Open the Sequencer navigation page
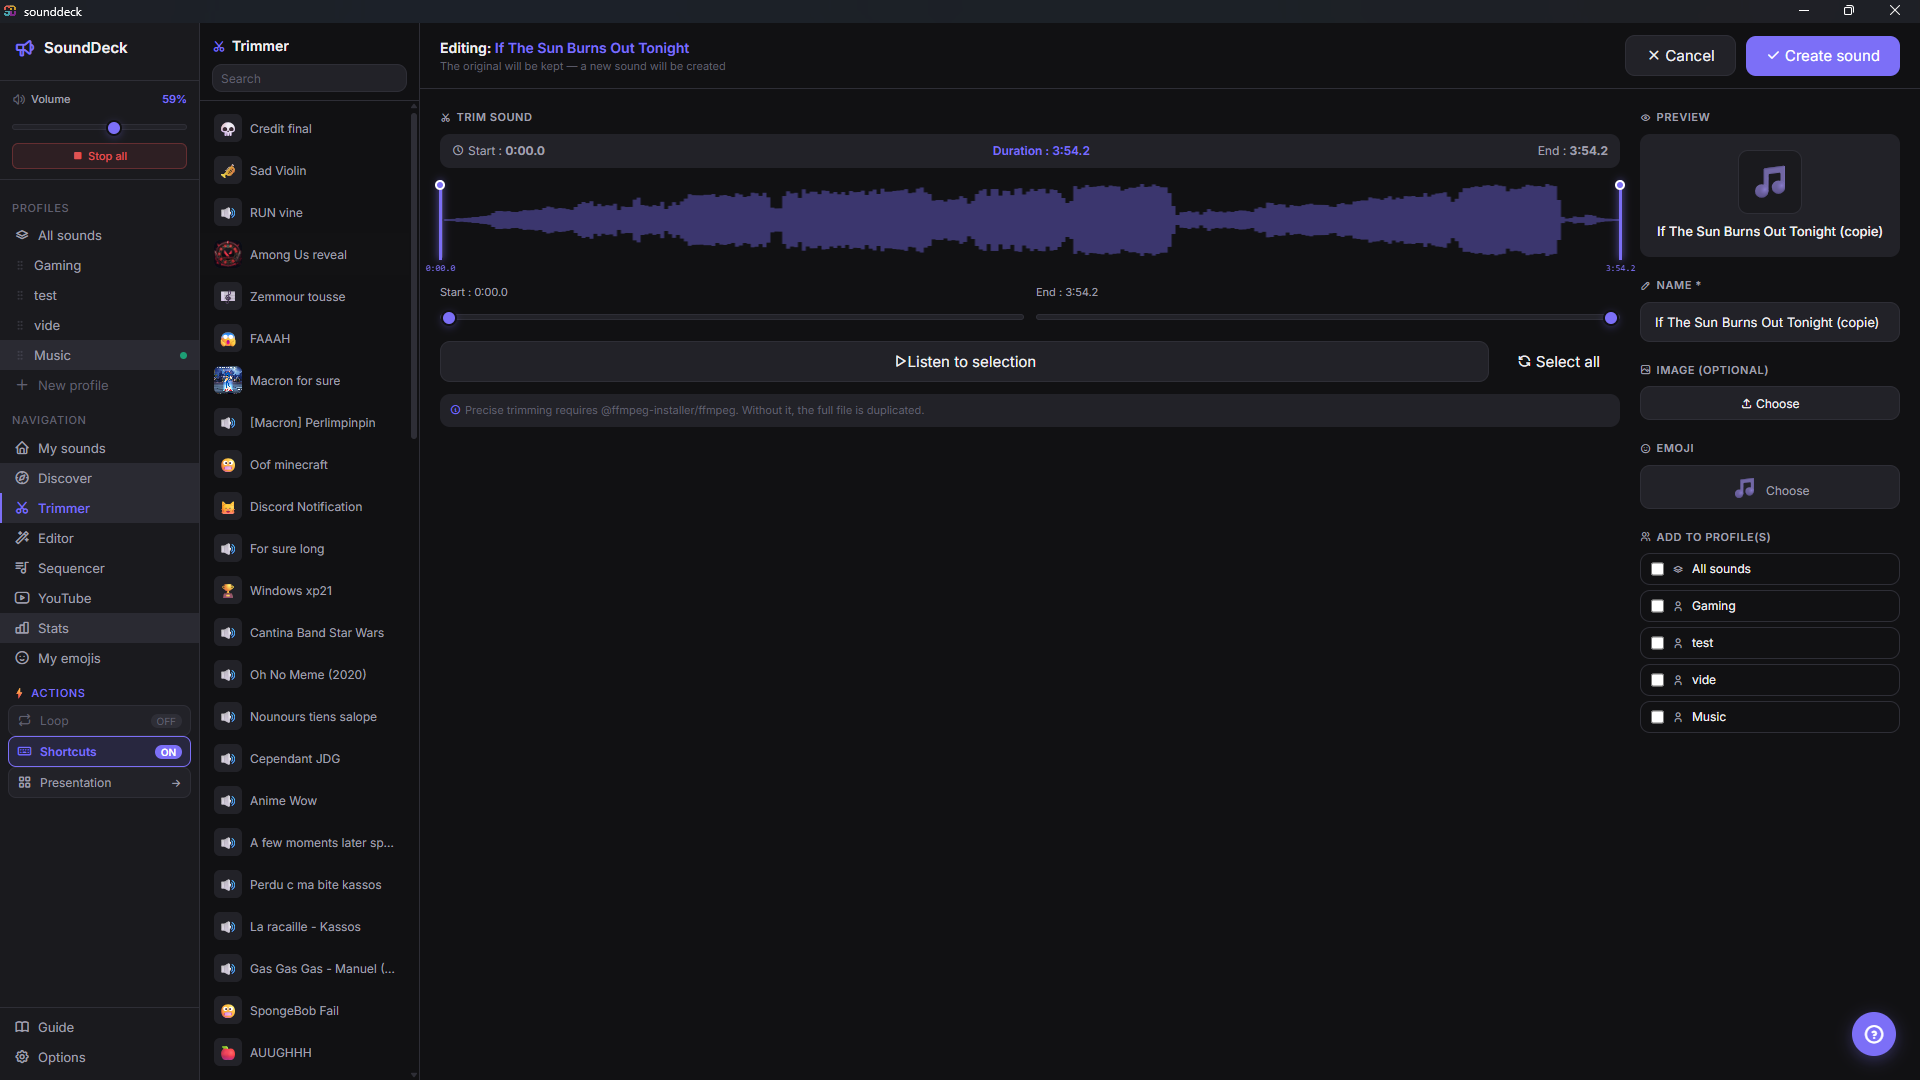 [x=100, y=568]
